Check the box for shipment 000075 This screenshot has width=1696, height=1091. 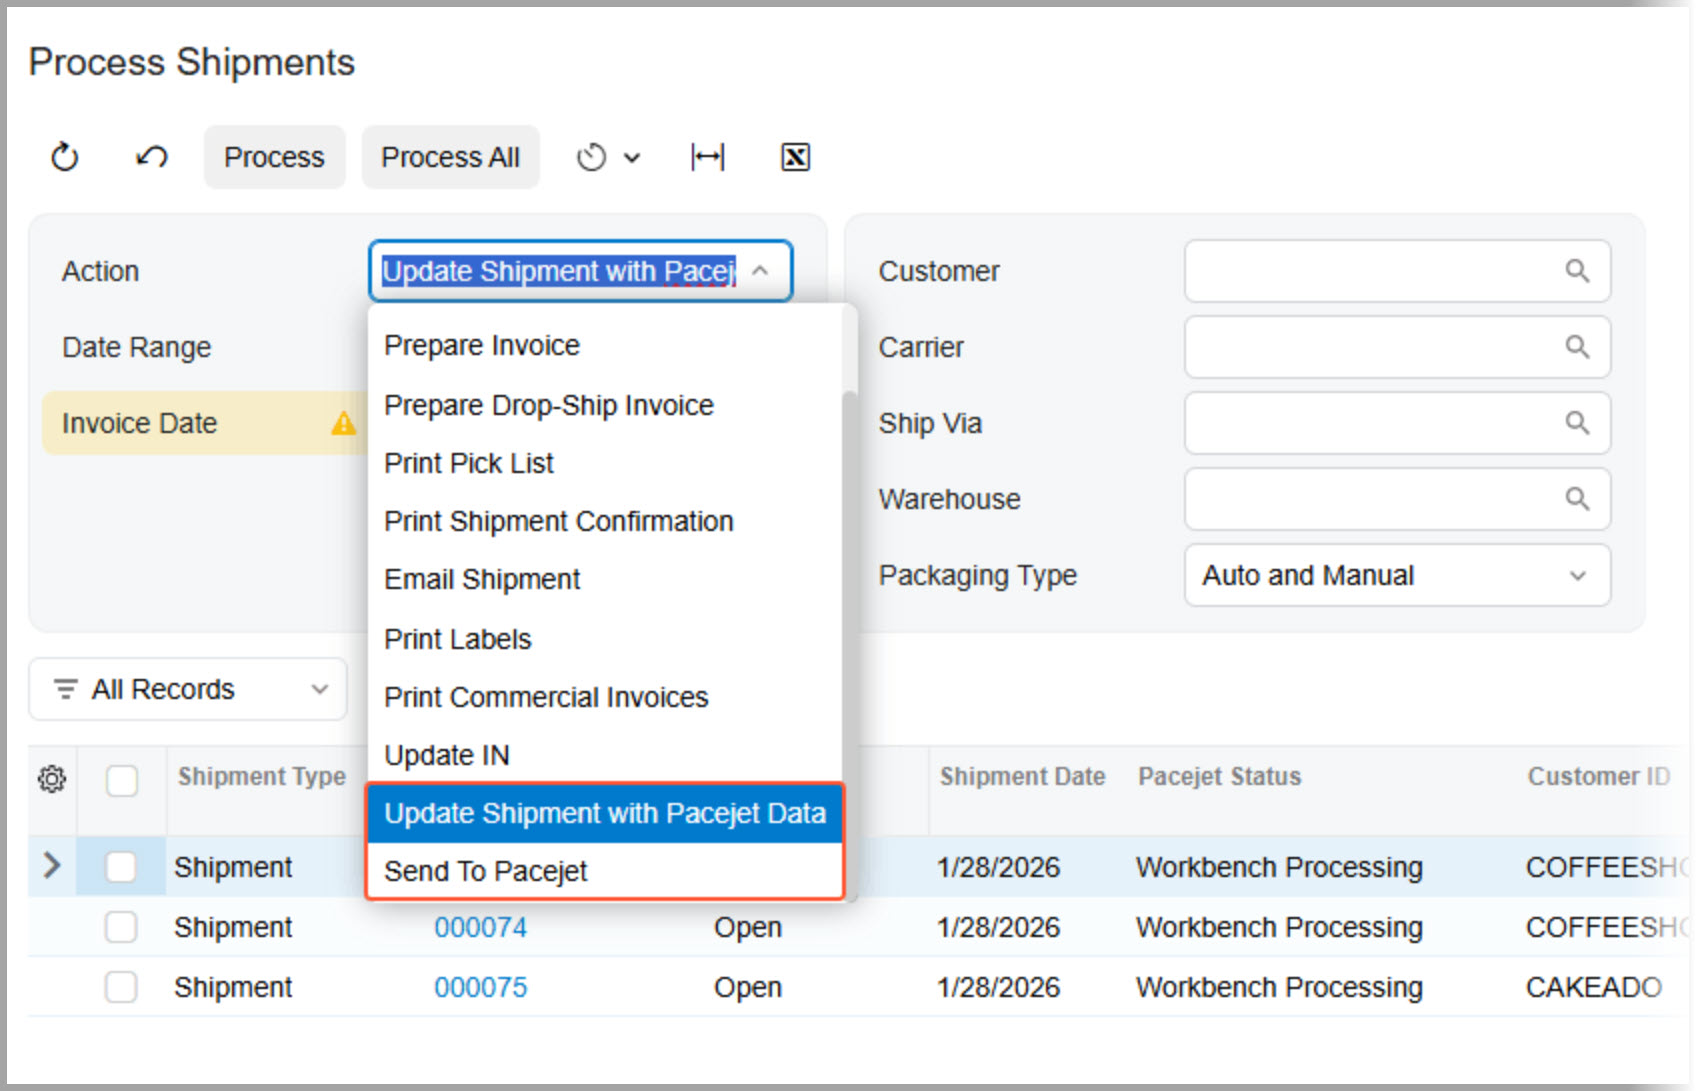pyautogui.click(x=121, y=987)
